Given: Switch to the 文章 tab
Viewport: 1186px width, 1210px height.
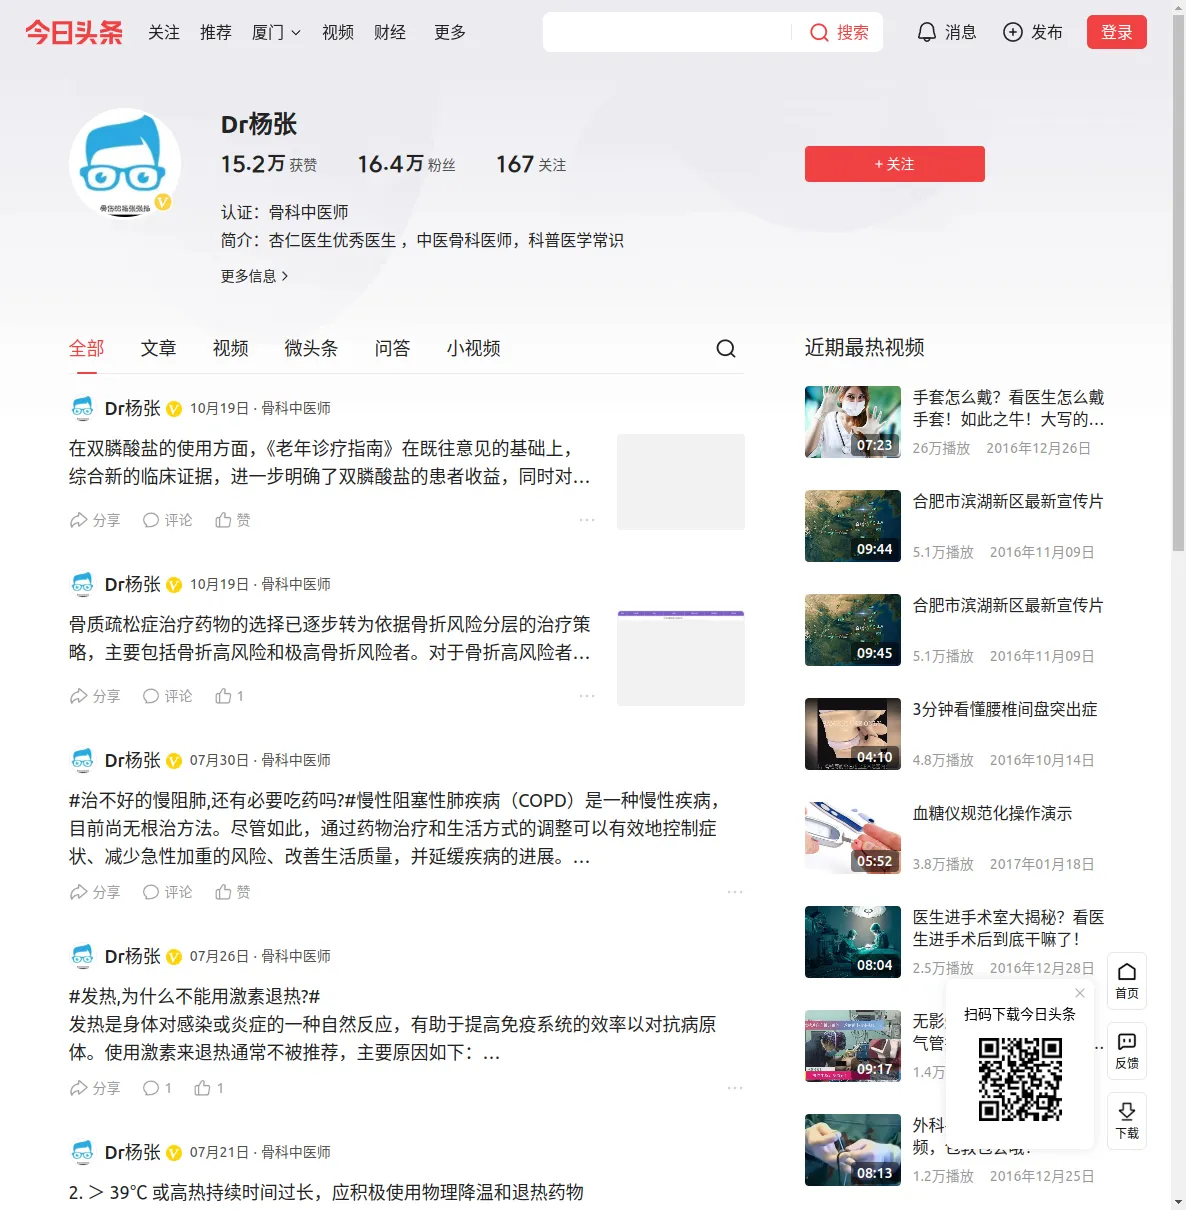Looking at the screenshot, I should click(159, 348).
